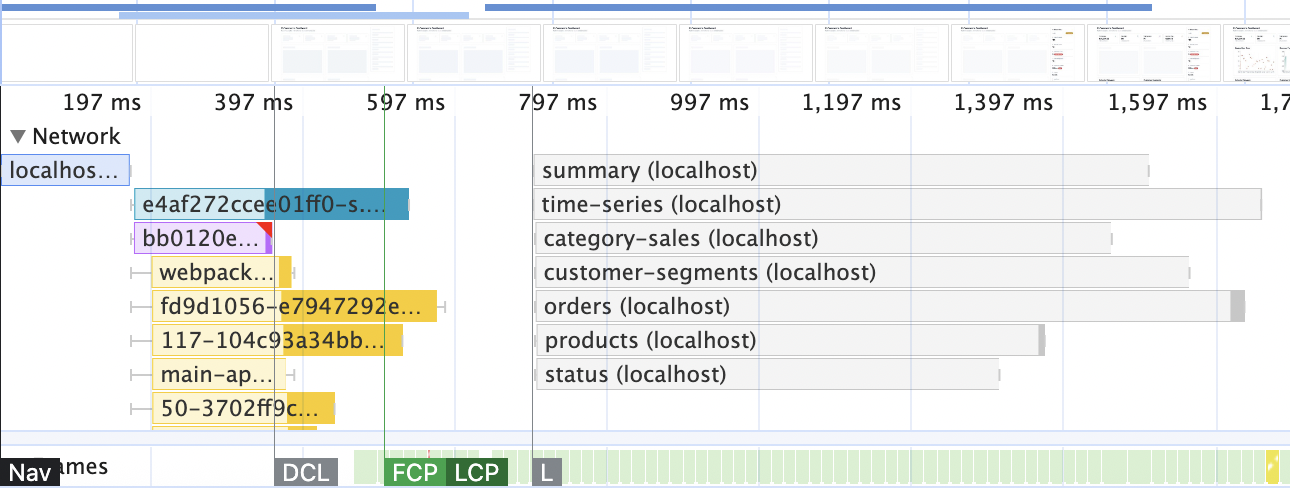Click the first blank filmstrip screenshot thumbnail
1290x488 pixels.
(x=67, y=53)
